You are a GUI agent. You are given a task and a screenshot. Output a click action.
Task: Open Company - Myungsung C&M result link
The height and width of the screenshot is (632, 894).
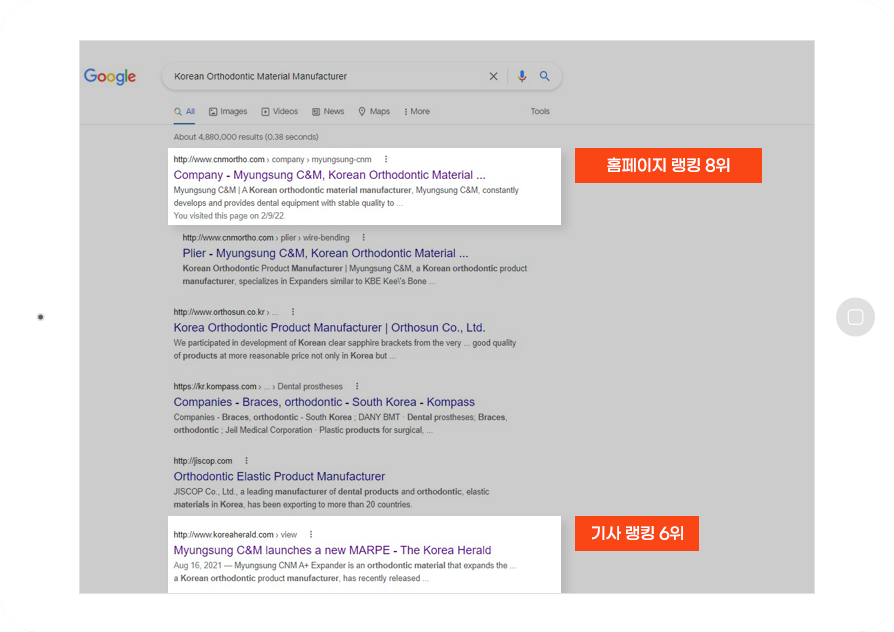pos(330,175)
